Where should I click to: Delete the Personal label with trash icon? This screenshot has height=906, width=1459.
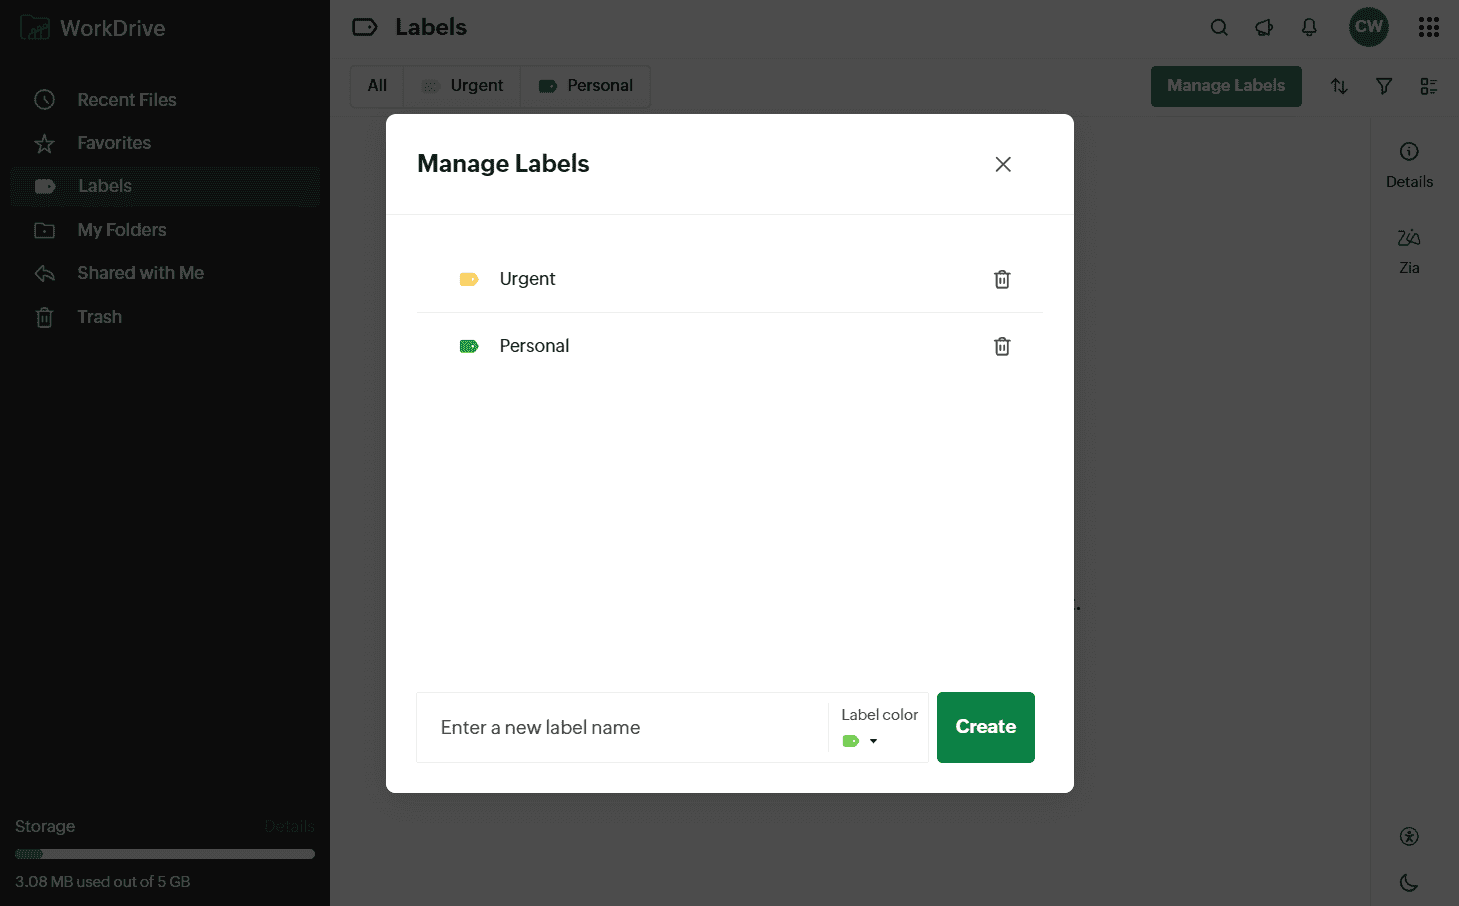coord(1002,346)
